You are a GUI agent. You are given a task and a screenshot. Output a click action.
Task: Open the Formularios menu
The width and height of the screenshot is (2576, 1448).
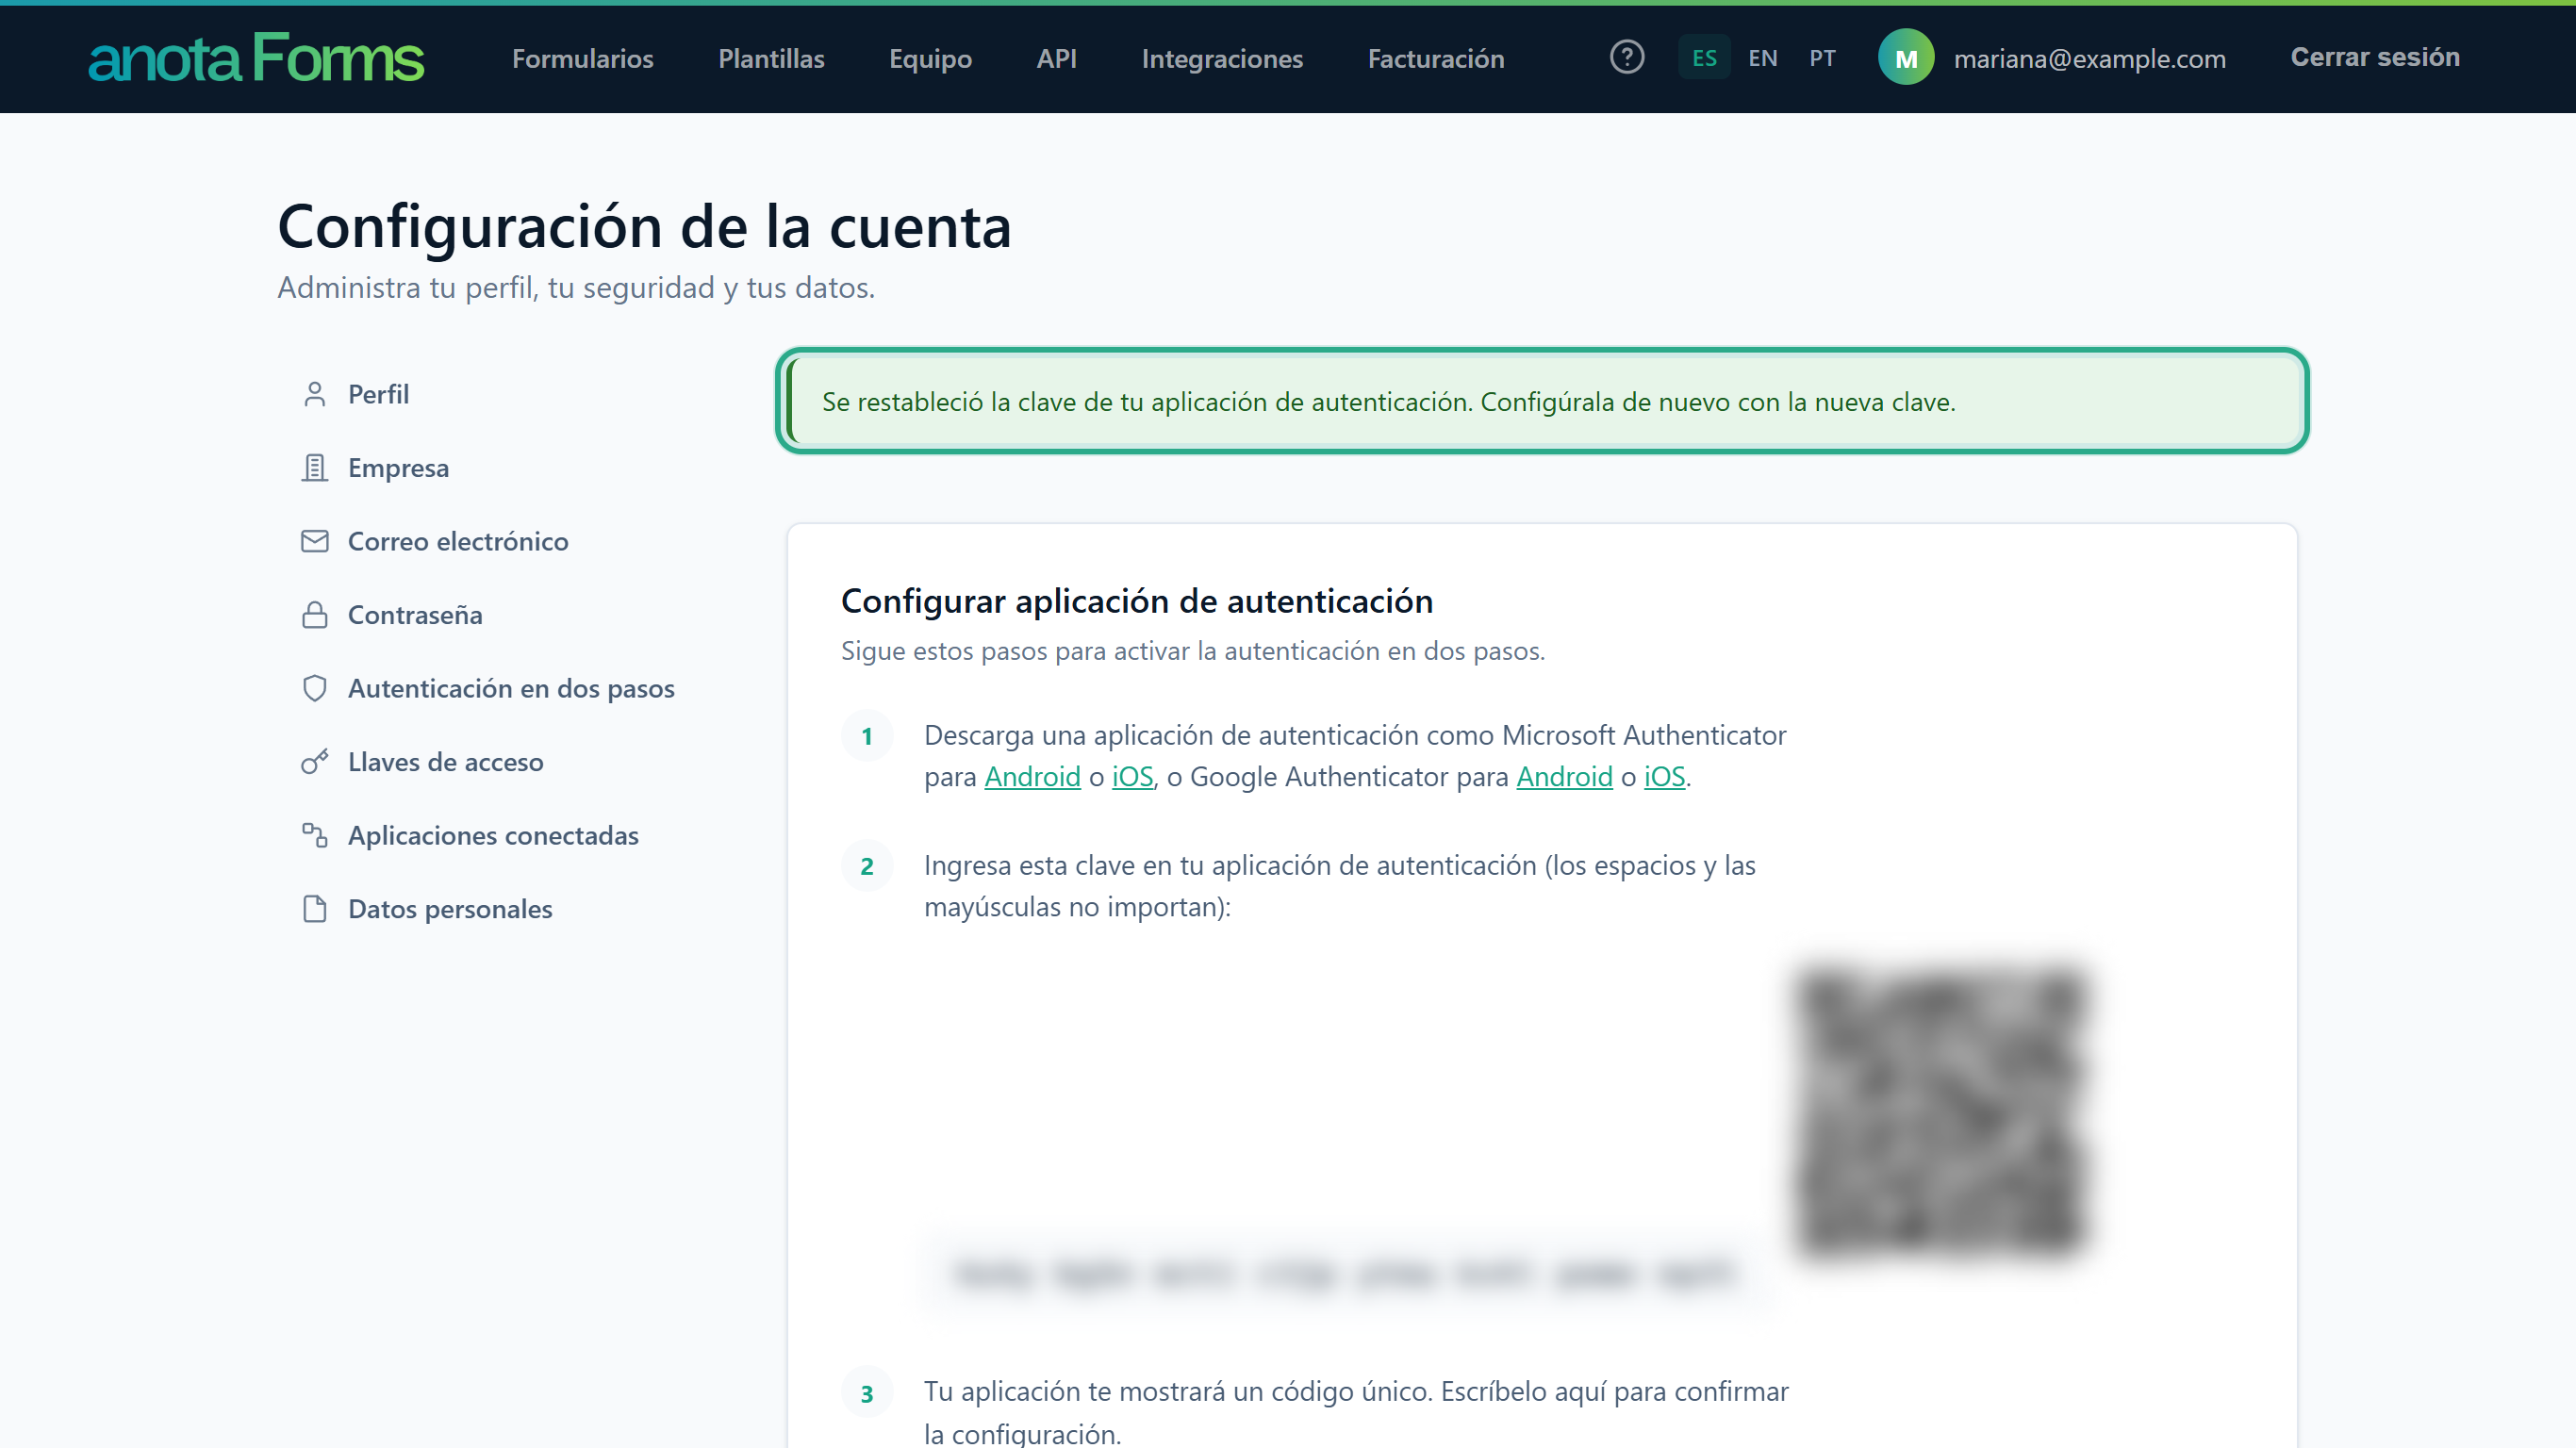[582, 59]
